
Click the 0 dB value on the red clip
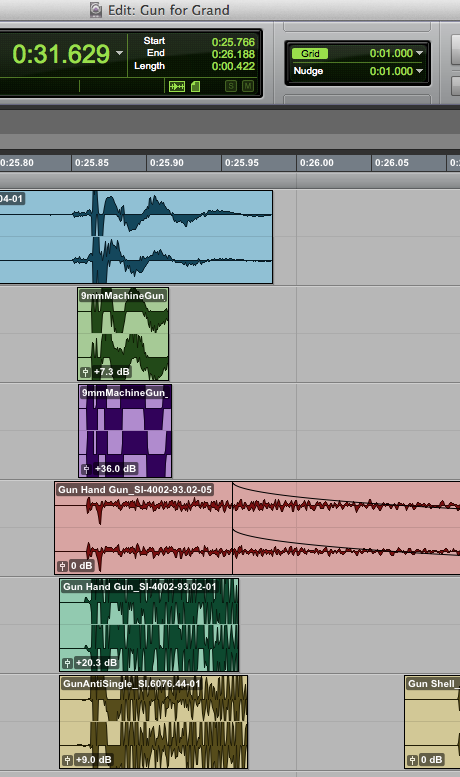[x=81, y=566]
